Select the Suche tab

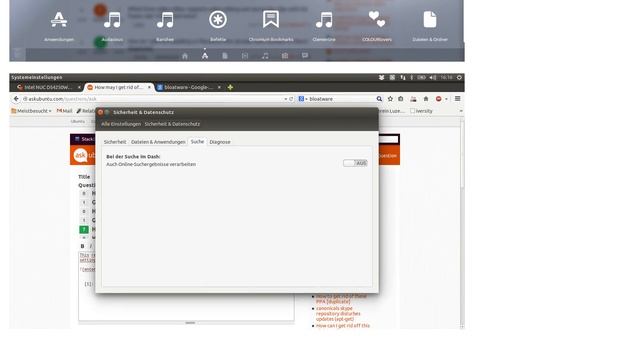pos(197,142)
